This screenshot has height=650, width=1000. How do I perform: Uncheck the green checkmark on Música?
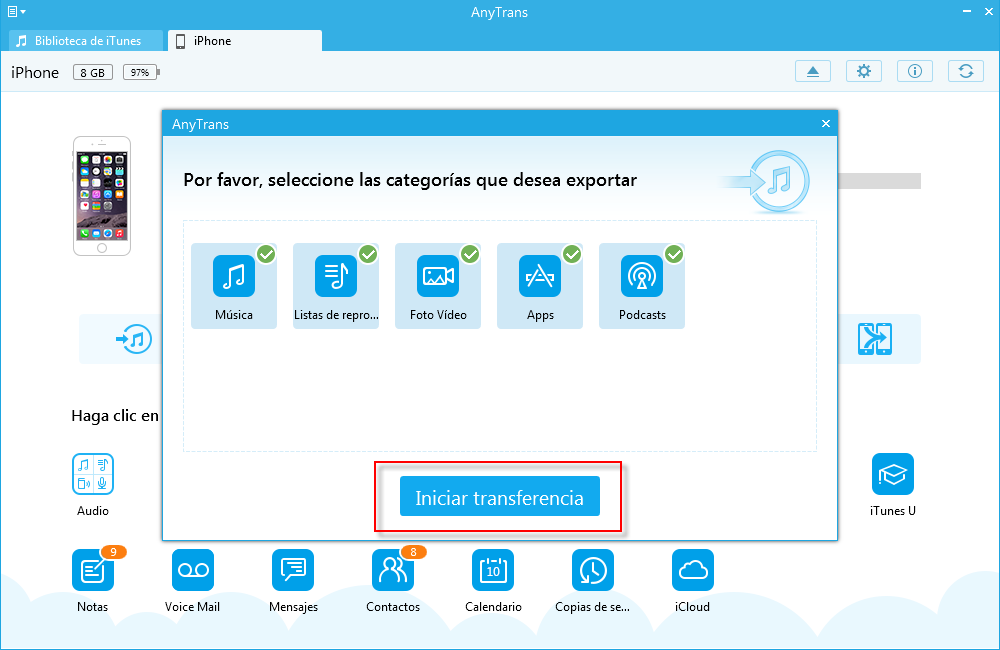(x=266, y=255)
